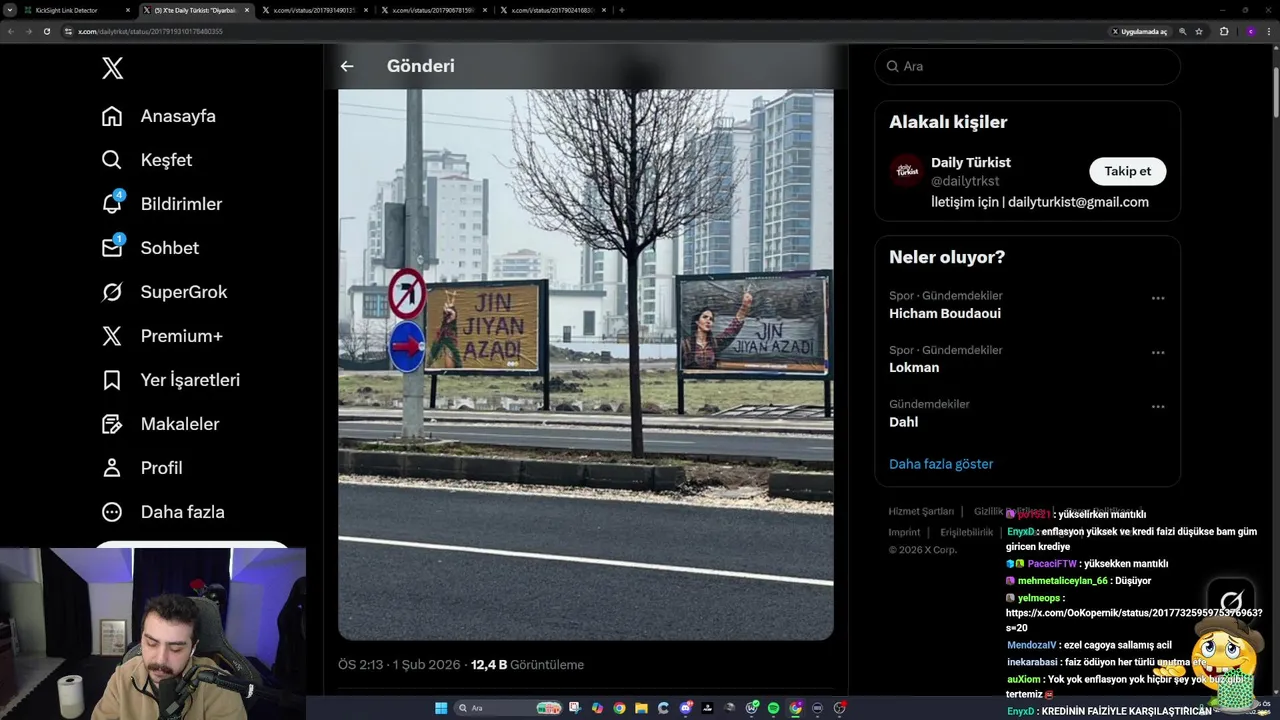Click the envelope icon with badge 1
The height and width of the screenshot is (720, 1280).
113,247
